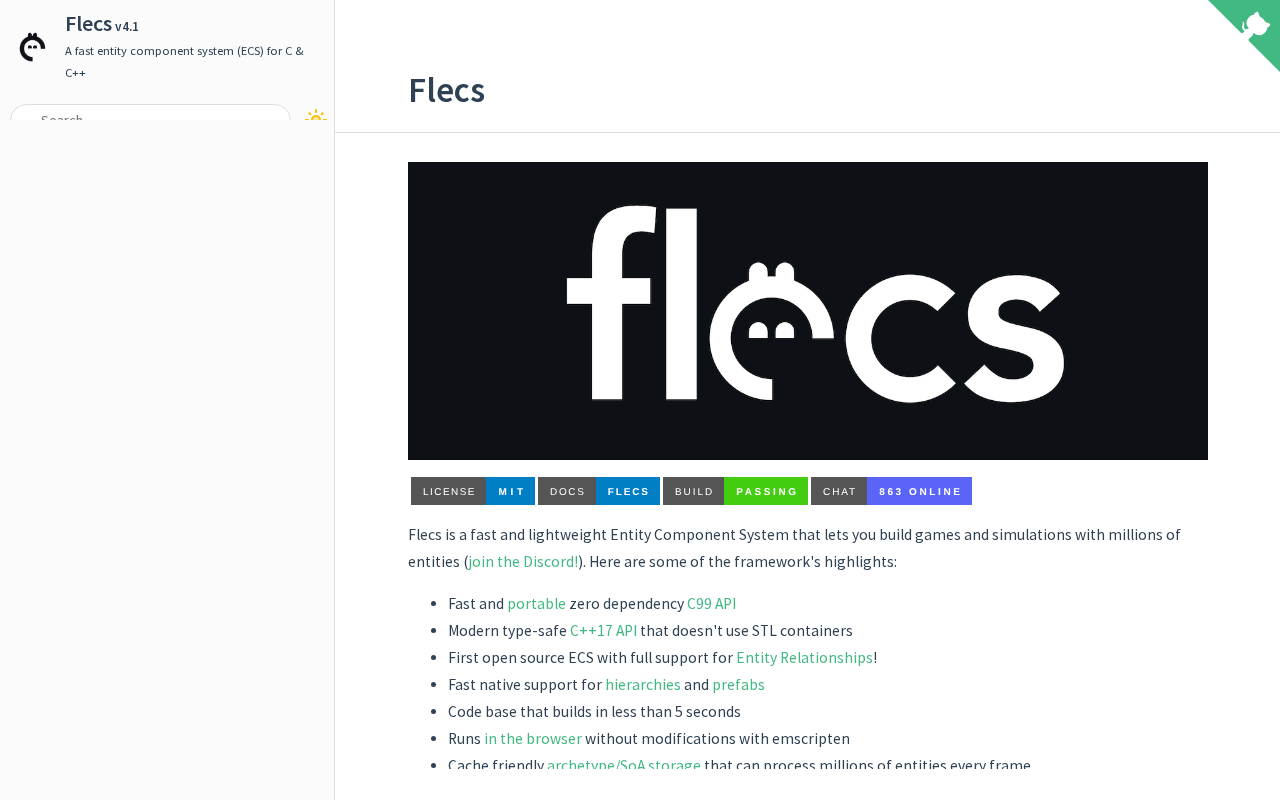Open the "portable" link
The height and width of the screenshot is (800, 1280).
tap(536, 603)
